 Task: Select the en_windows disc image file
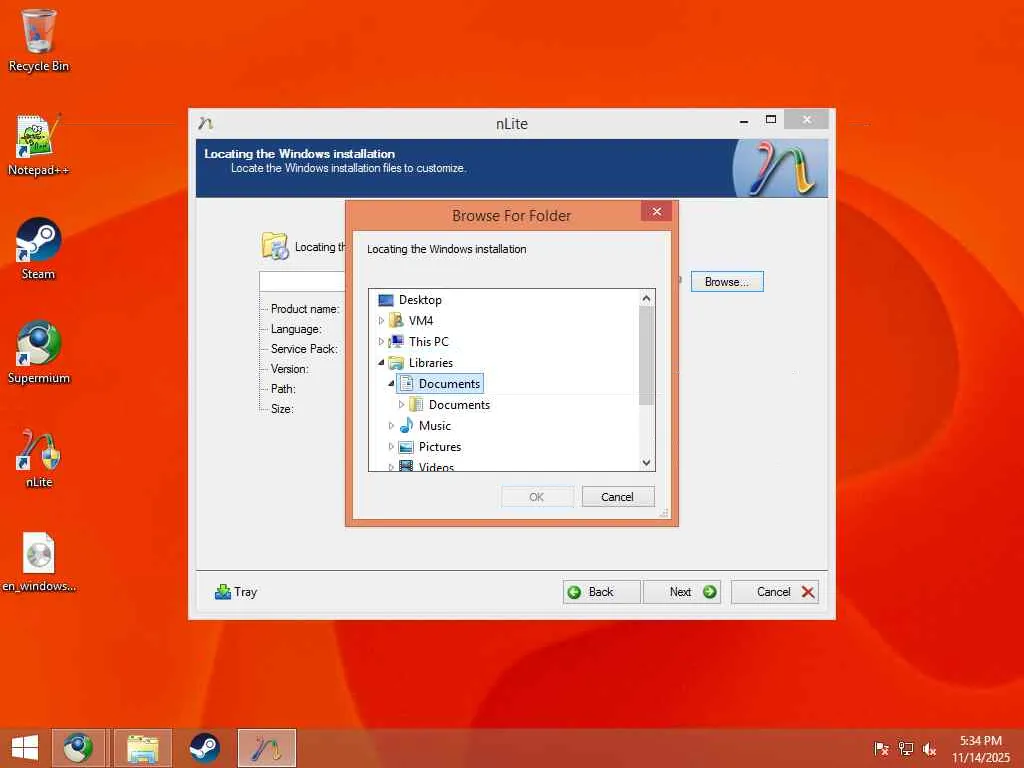pyautogui.click(x=39, y=561)
